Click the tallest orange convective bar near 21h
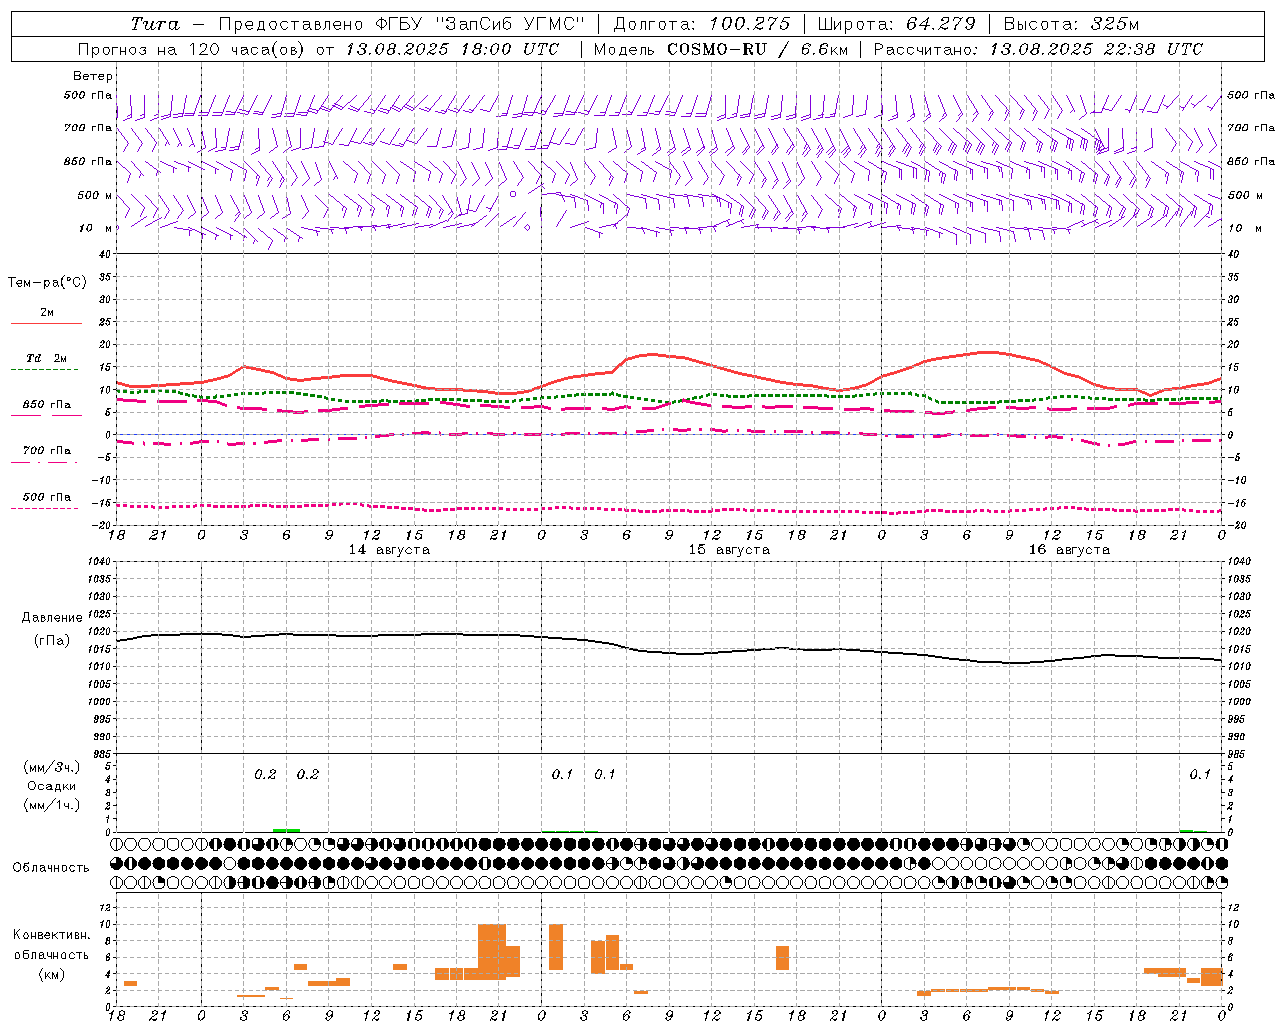This screenshot has height=1024, width=1280. (492, 951)
